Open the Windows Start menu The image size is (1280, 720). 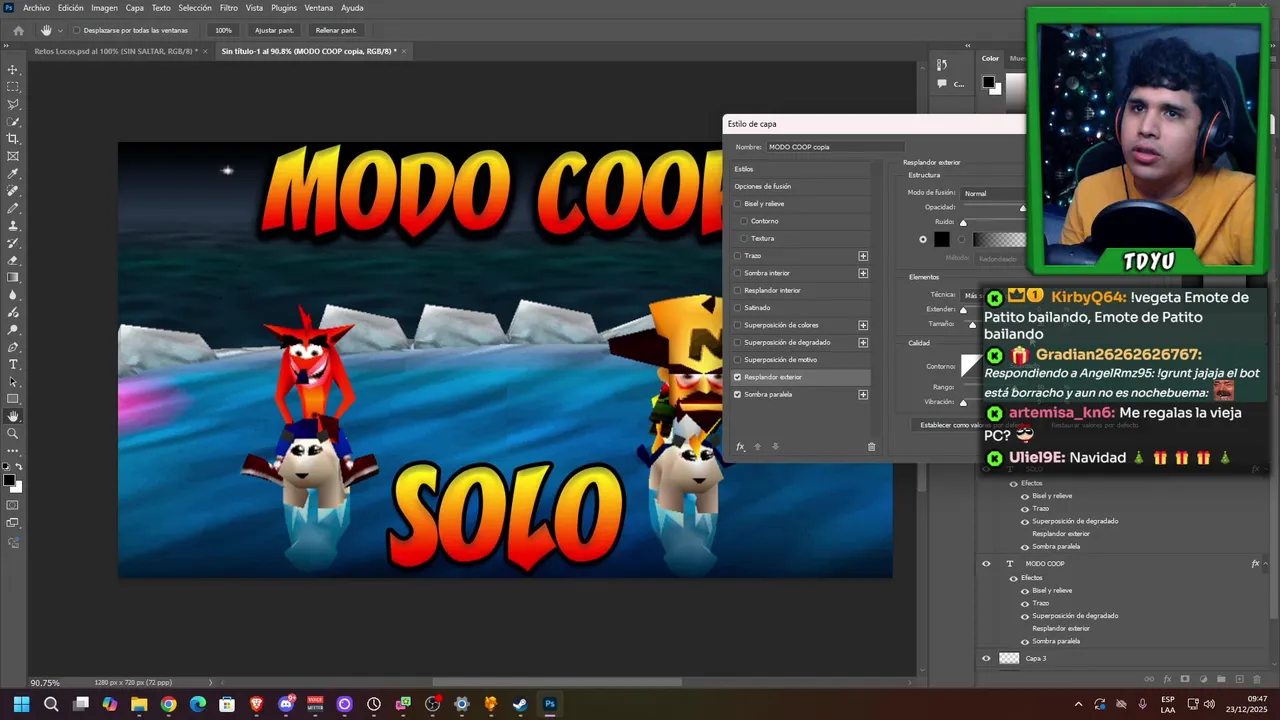(x=21, y=704)
